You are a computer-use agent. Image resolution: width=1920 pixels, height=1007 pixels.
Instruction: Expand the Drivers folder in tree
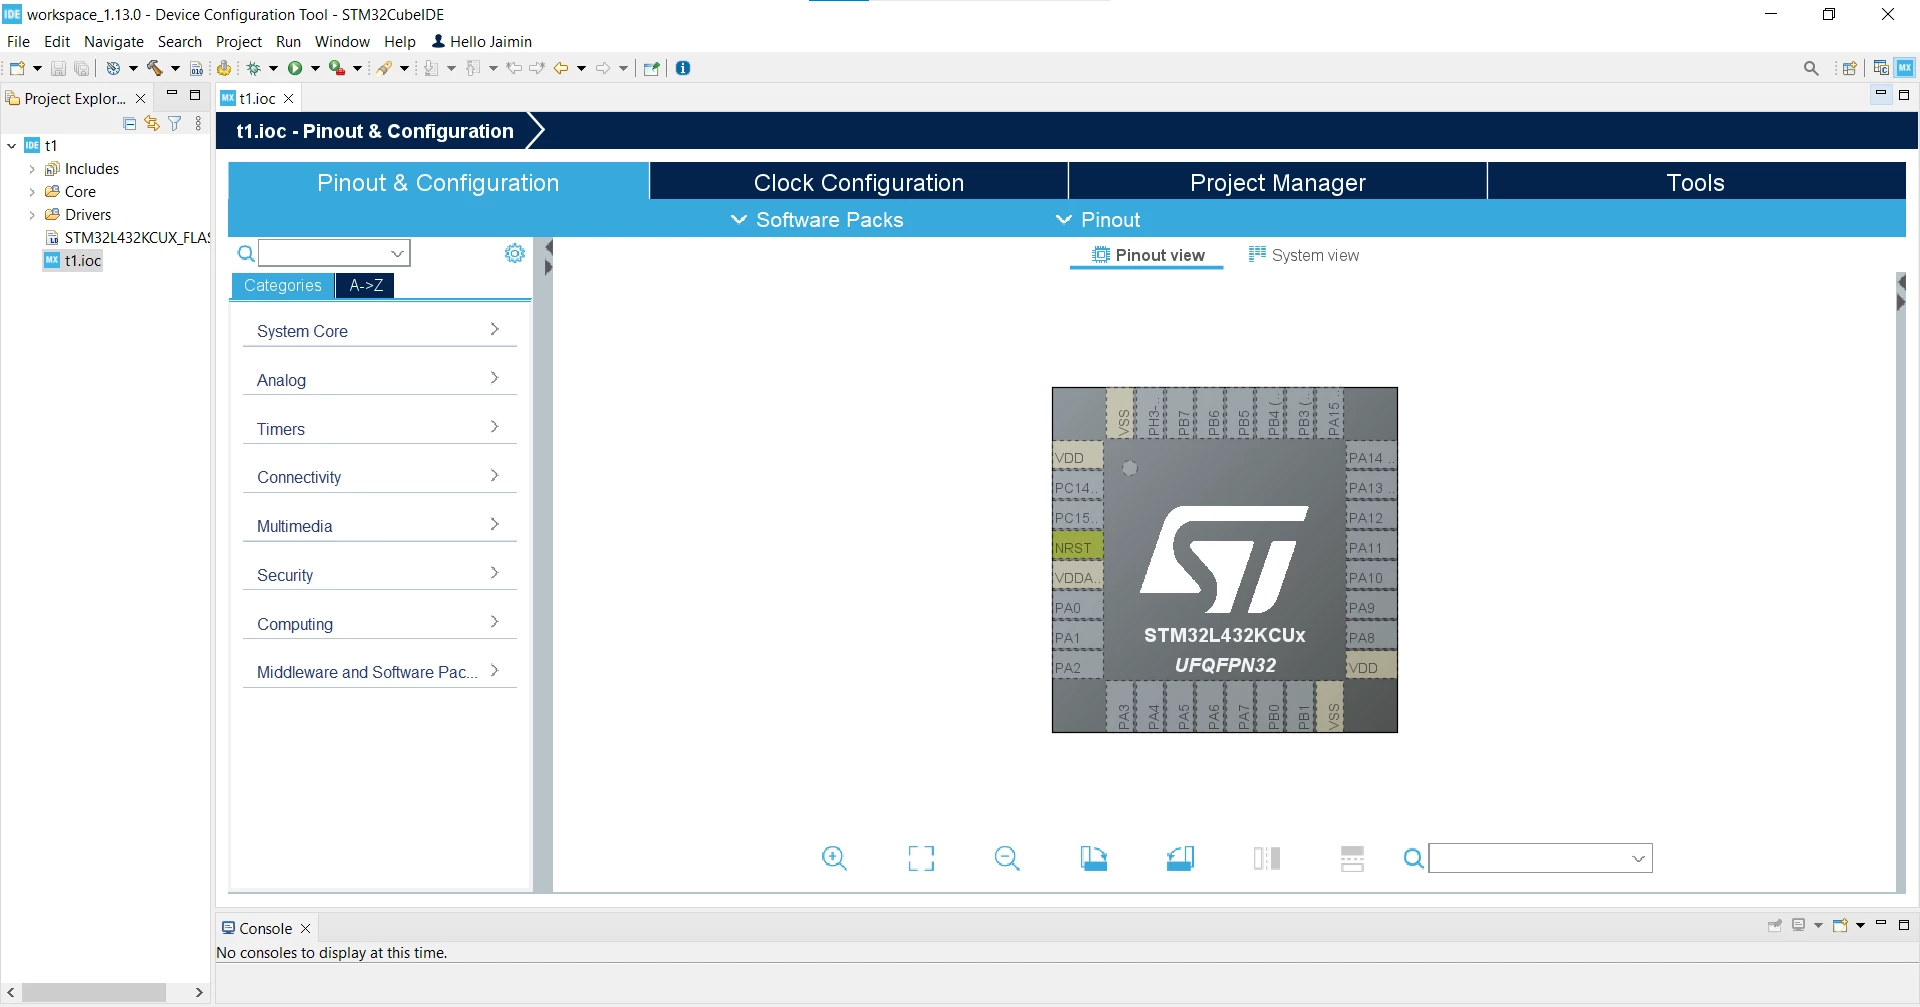point(32,214)
